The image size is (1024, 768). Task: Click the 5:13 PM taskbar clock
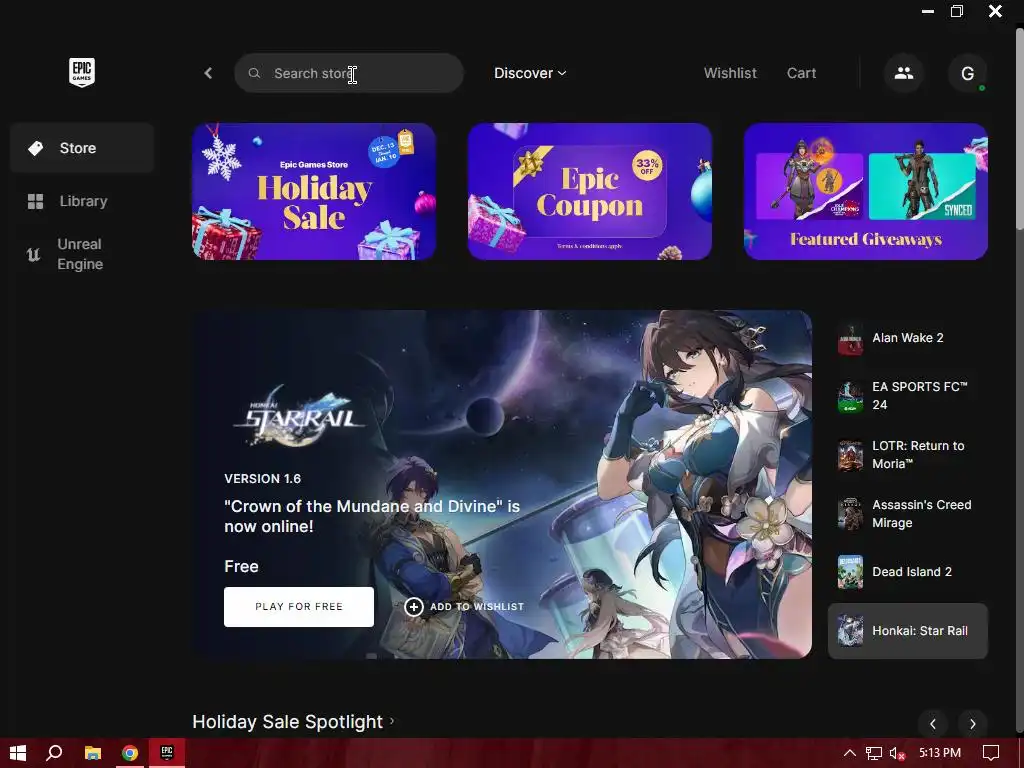click(940, 753)
